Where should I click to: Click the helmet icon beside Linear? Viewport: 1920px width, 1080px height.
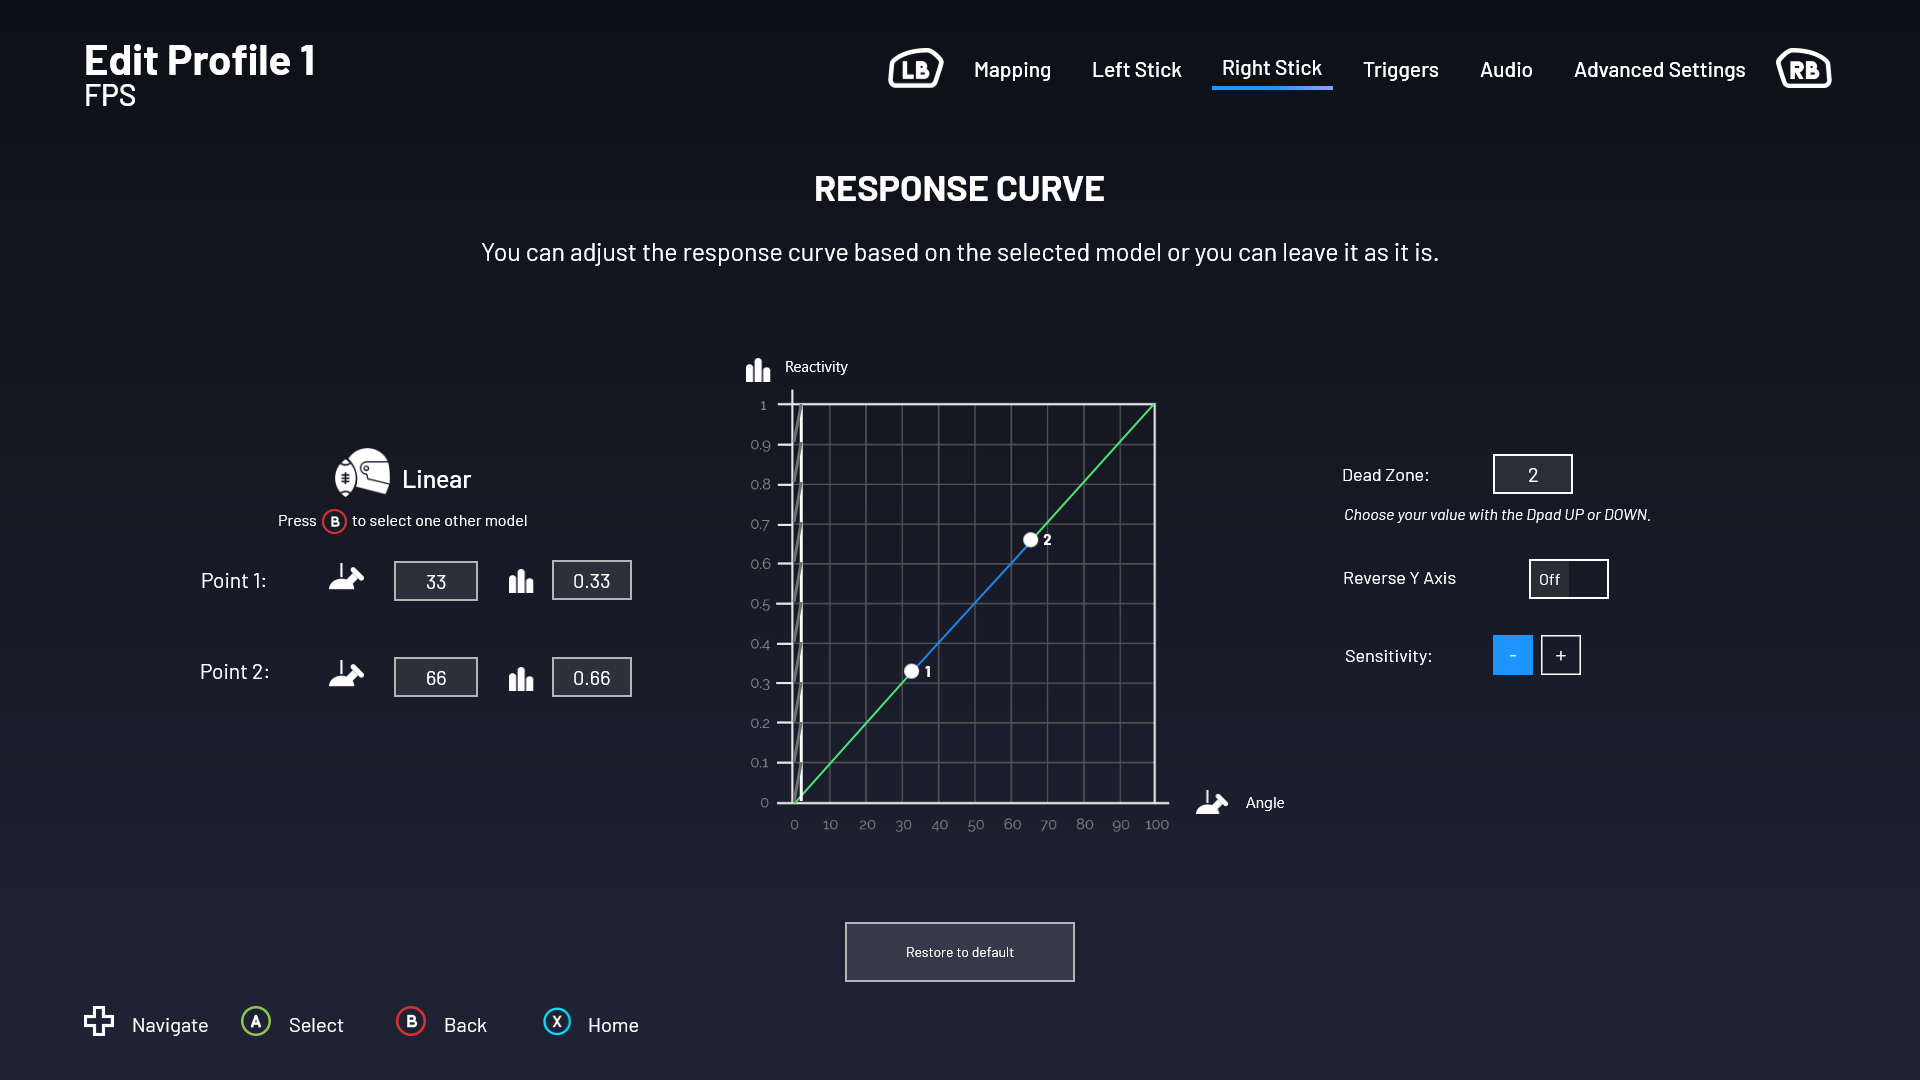pyautogui.click(x=362, y=472)
